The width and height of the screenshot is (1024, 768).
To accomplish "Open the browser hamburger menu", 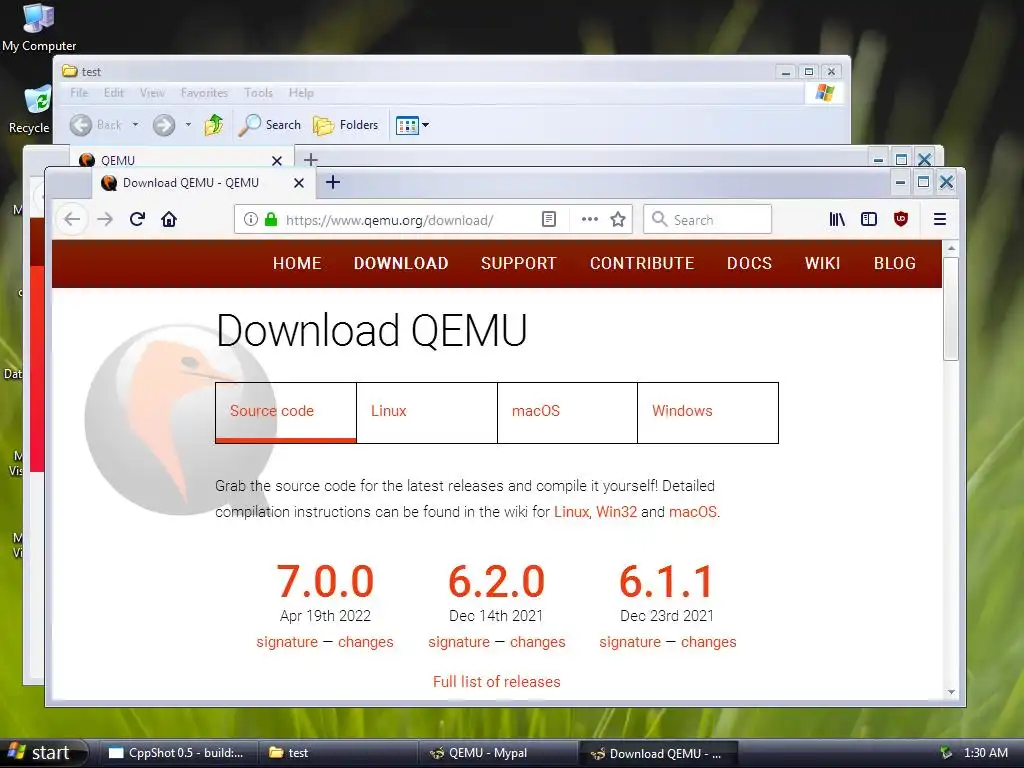I will point(940,219).
